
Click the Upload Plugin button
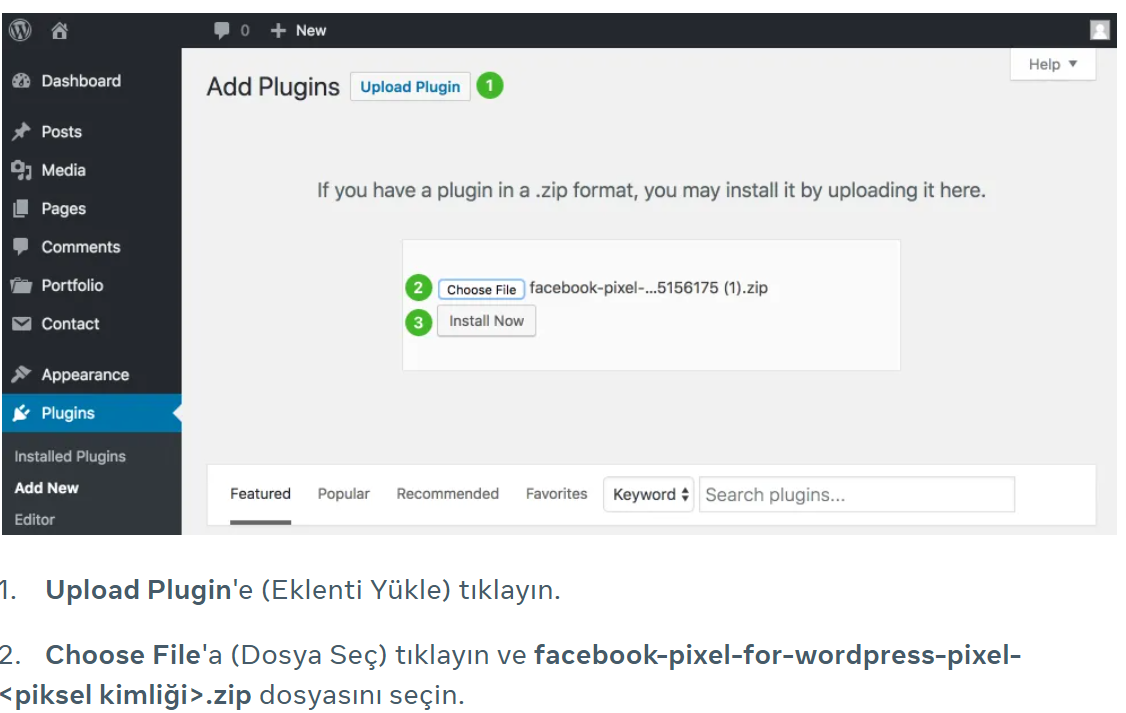click(x=410, y=87)
